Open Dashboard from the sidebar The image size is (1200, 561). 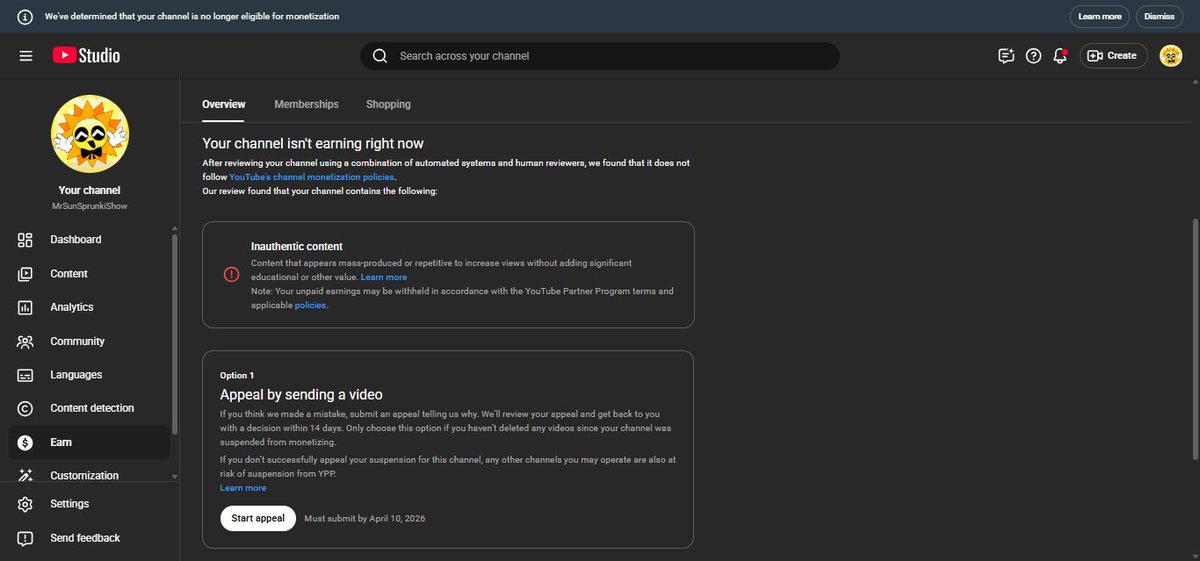coord(89,240)
